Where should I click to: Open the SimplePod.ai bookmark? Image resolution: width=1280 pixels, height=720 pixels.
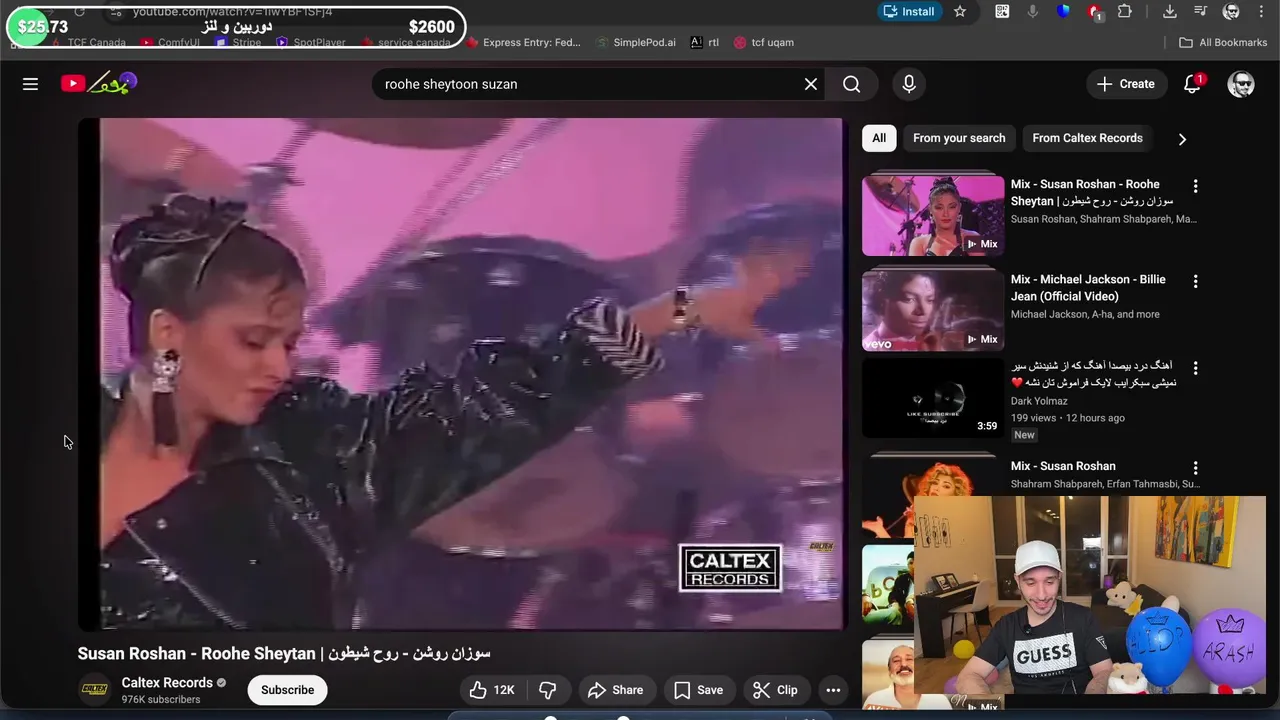pos(636,42)
